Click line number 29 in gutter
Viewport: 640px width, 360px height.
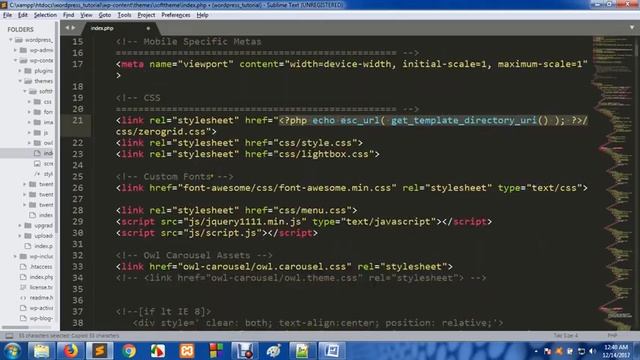[x=78, y=222]
